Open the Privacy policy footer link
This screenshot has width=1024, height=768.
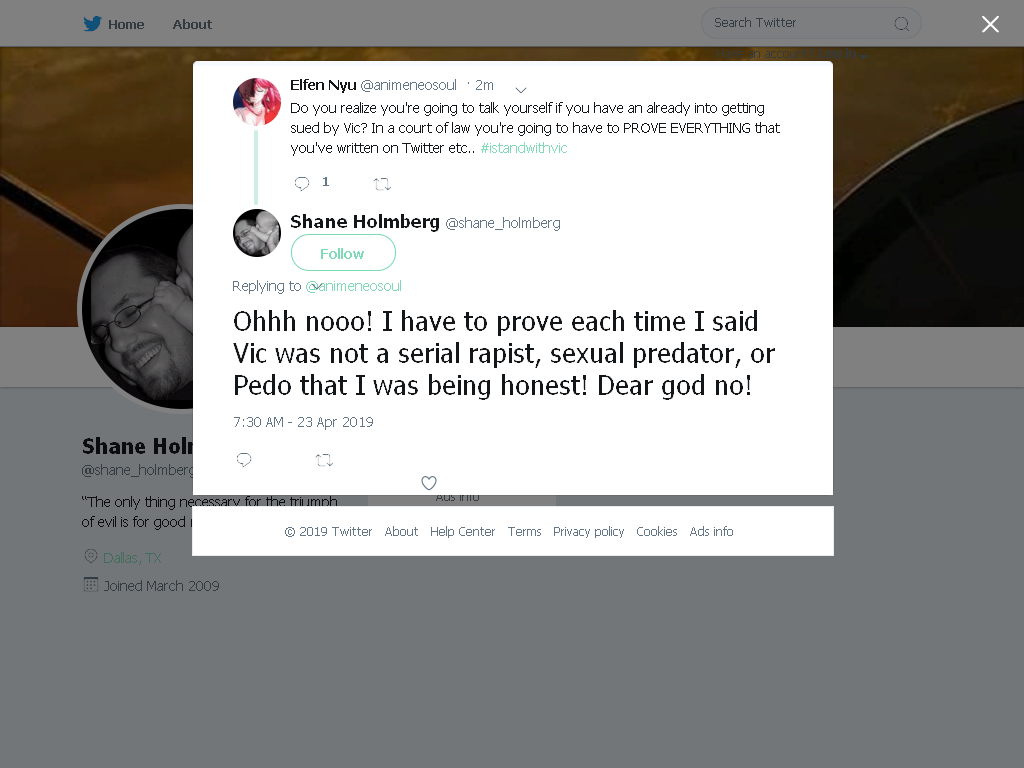point(588,532)
